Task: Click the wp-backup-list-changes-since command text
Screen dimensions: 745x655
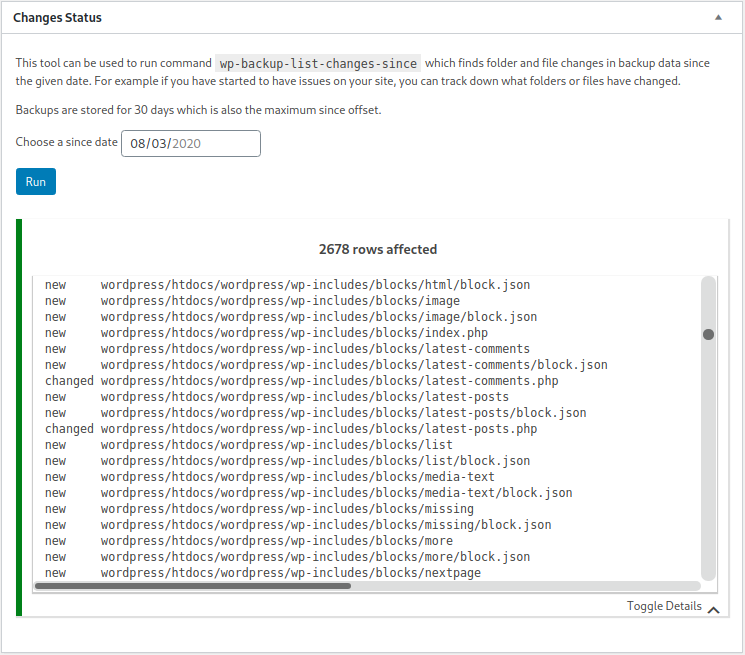Action: tap(318, 63)
